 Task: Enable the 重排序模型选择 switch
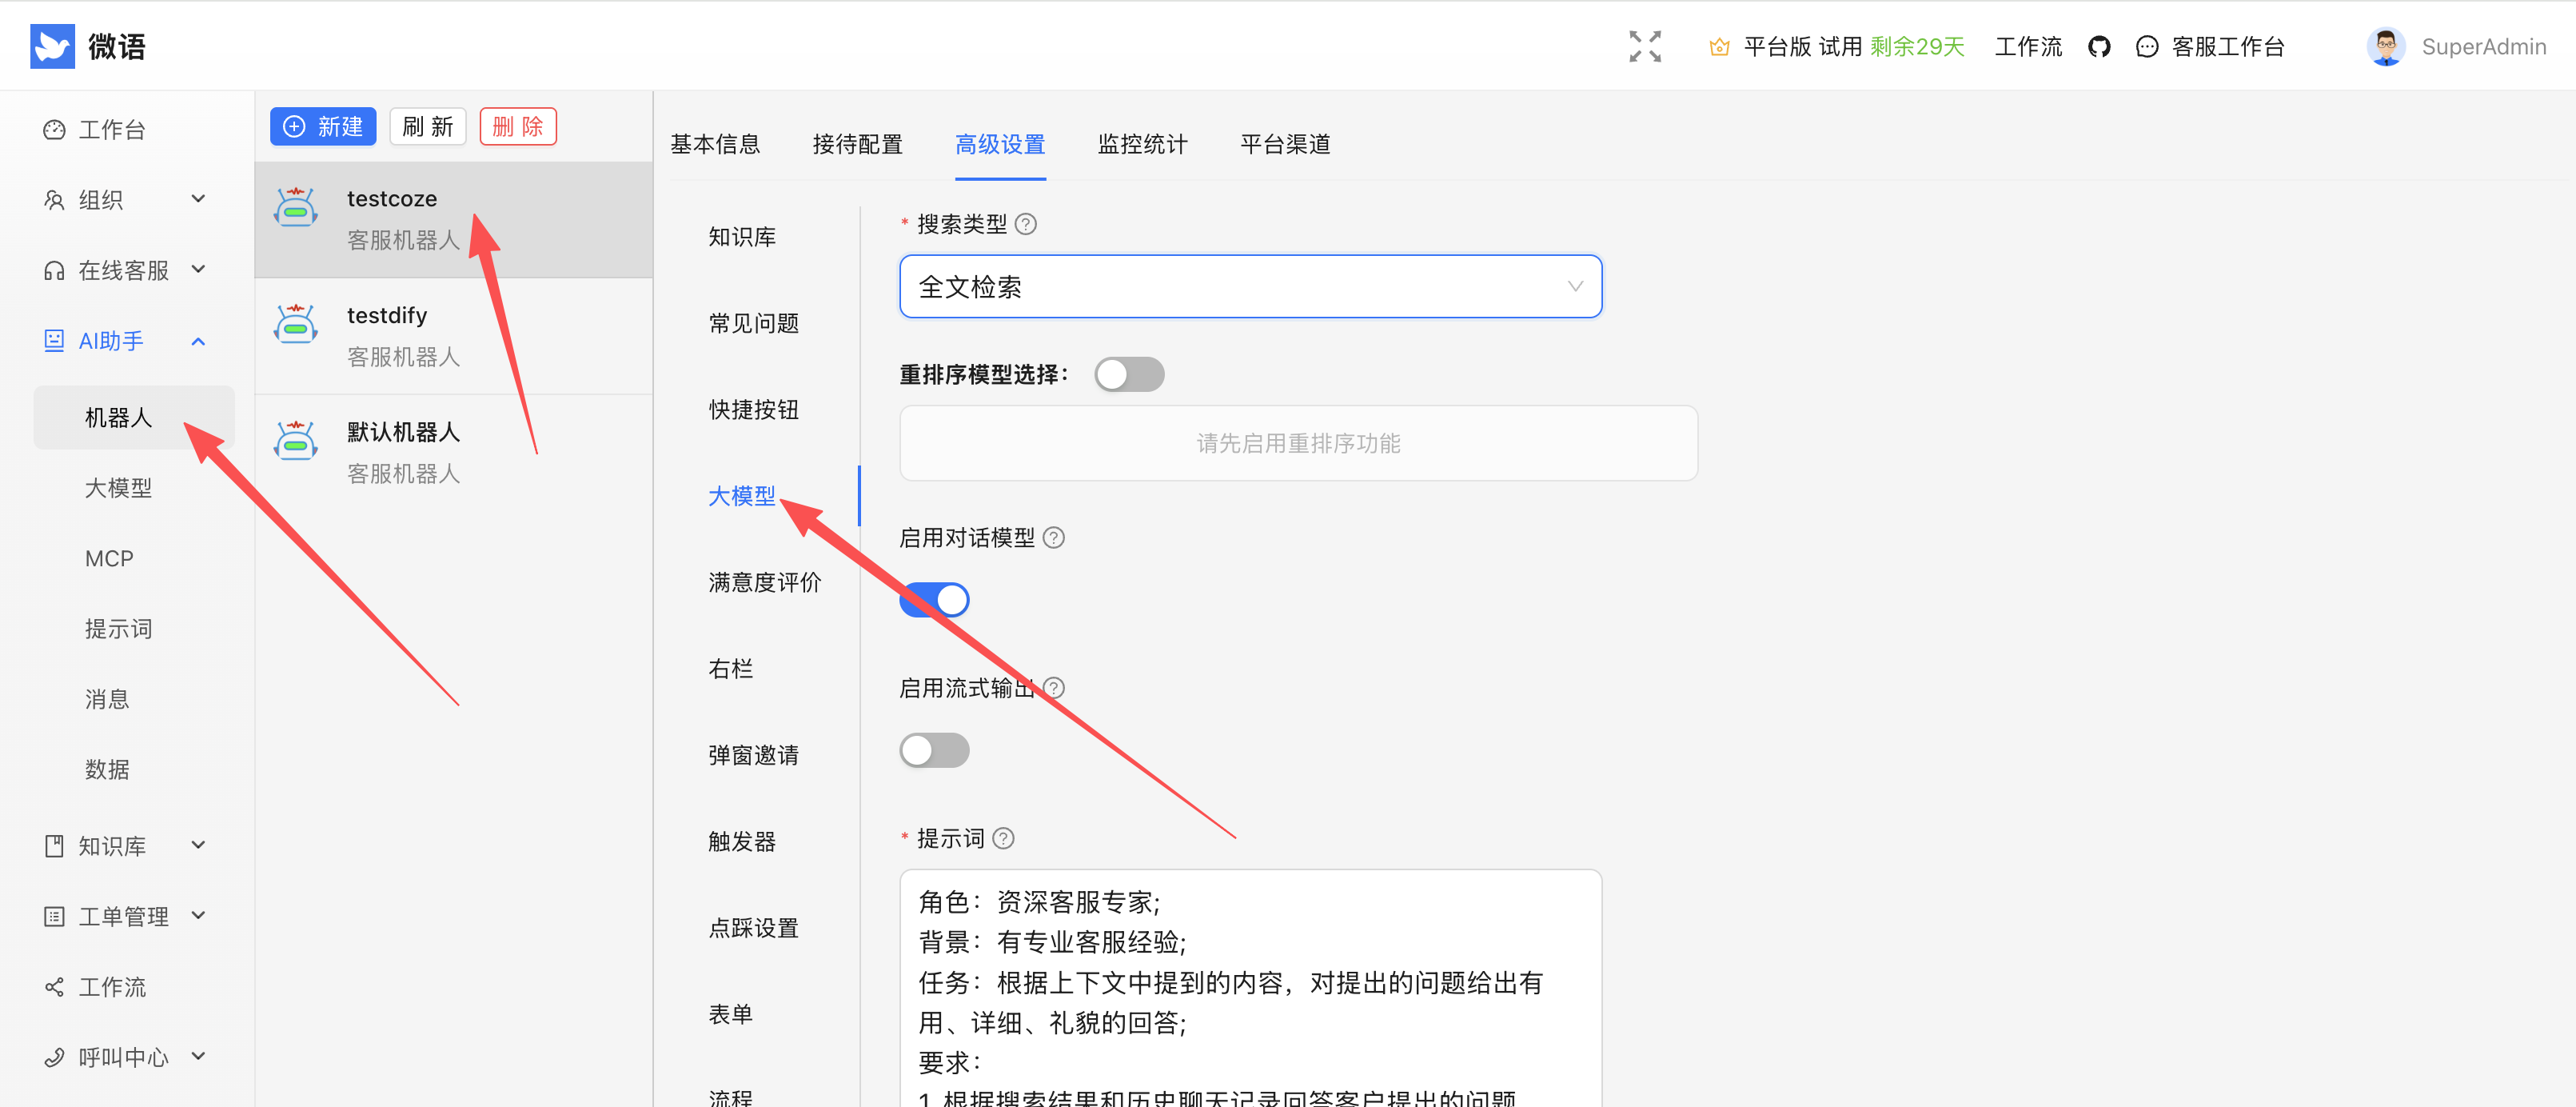tap(1128, 375)
